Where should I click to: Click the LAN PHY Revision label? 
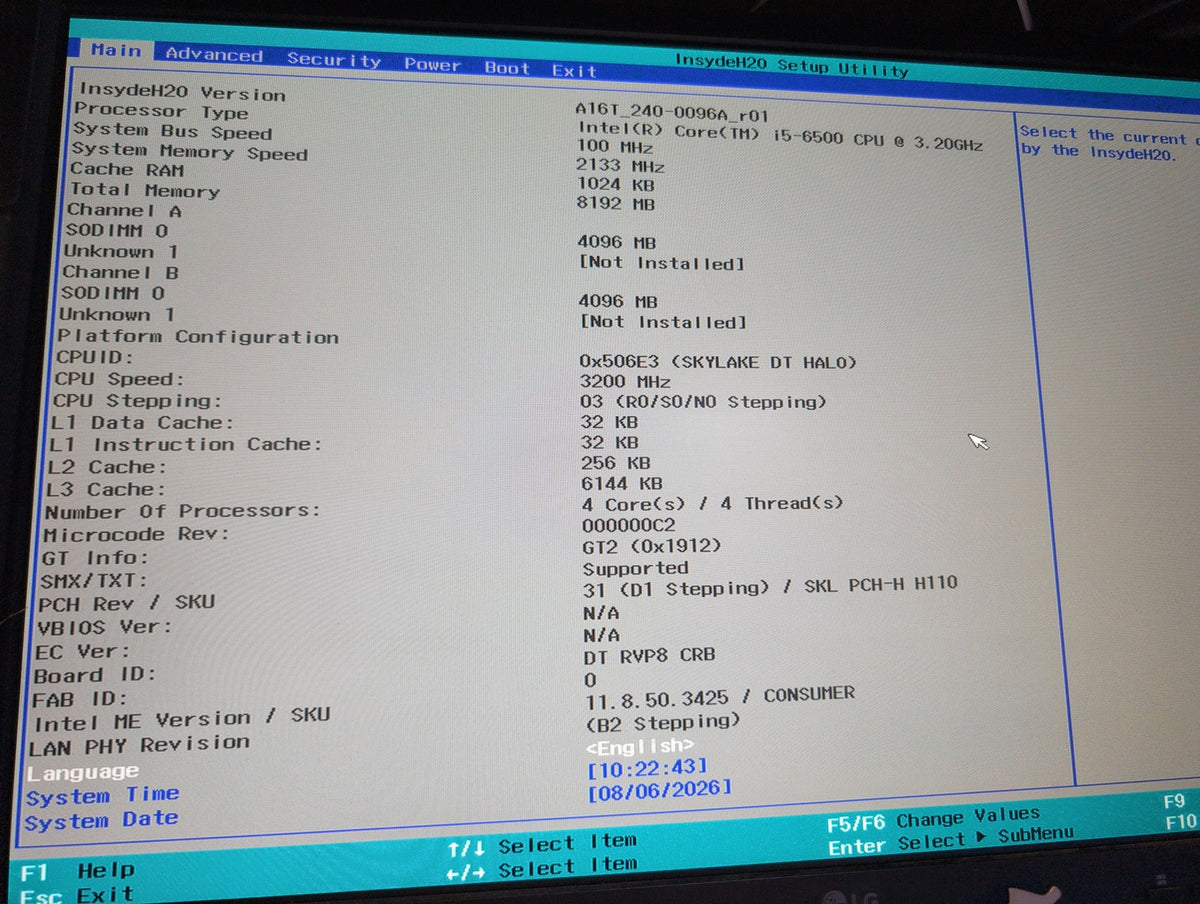[139, 746]
